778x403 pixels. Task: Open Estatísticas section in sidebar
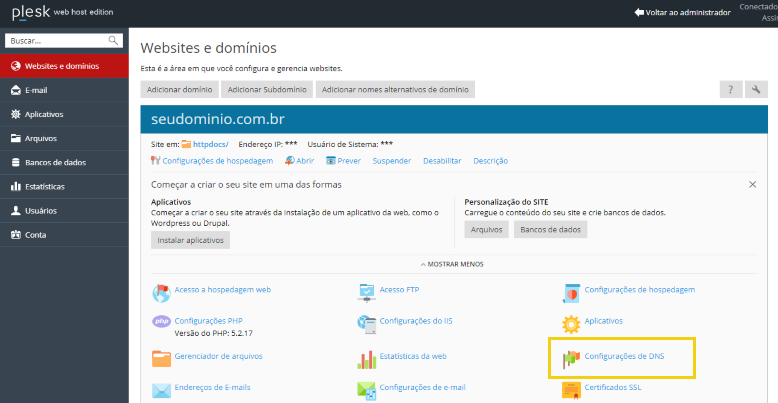tap(65, 187)
